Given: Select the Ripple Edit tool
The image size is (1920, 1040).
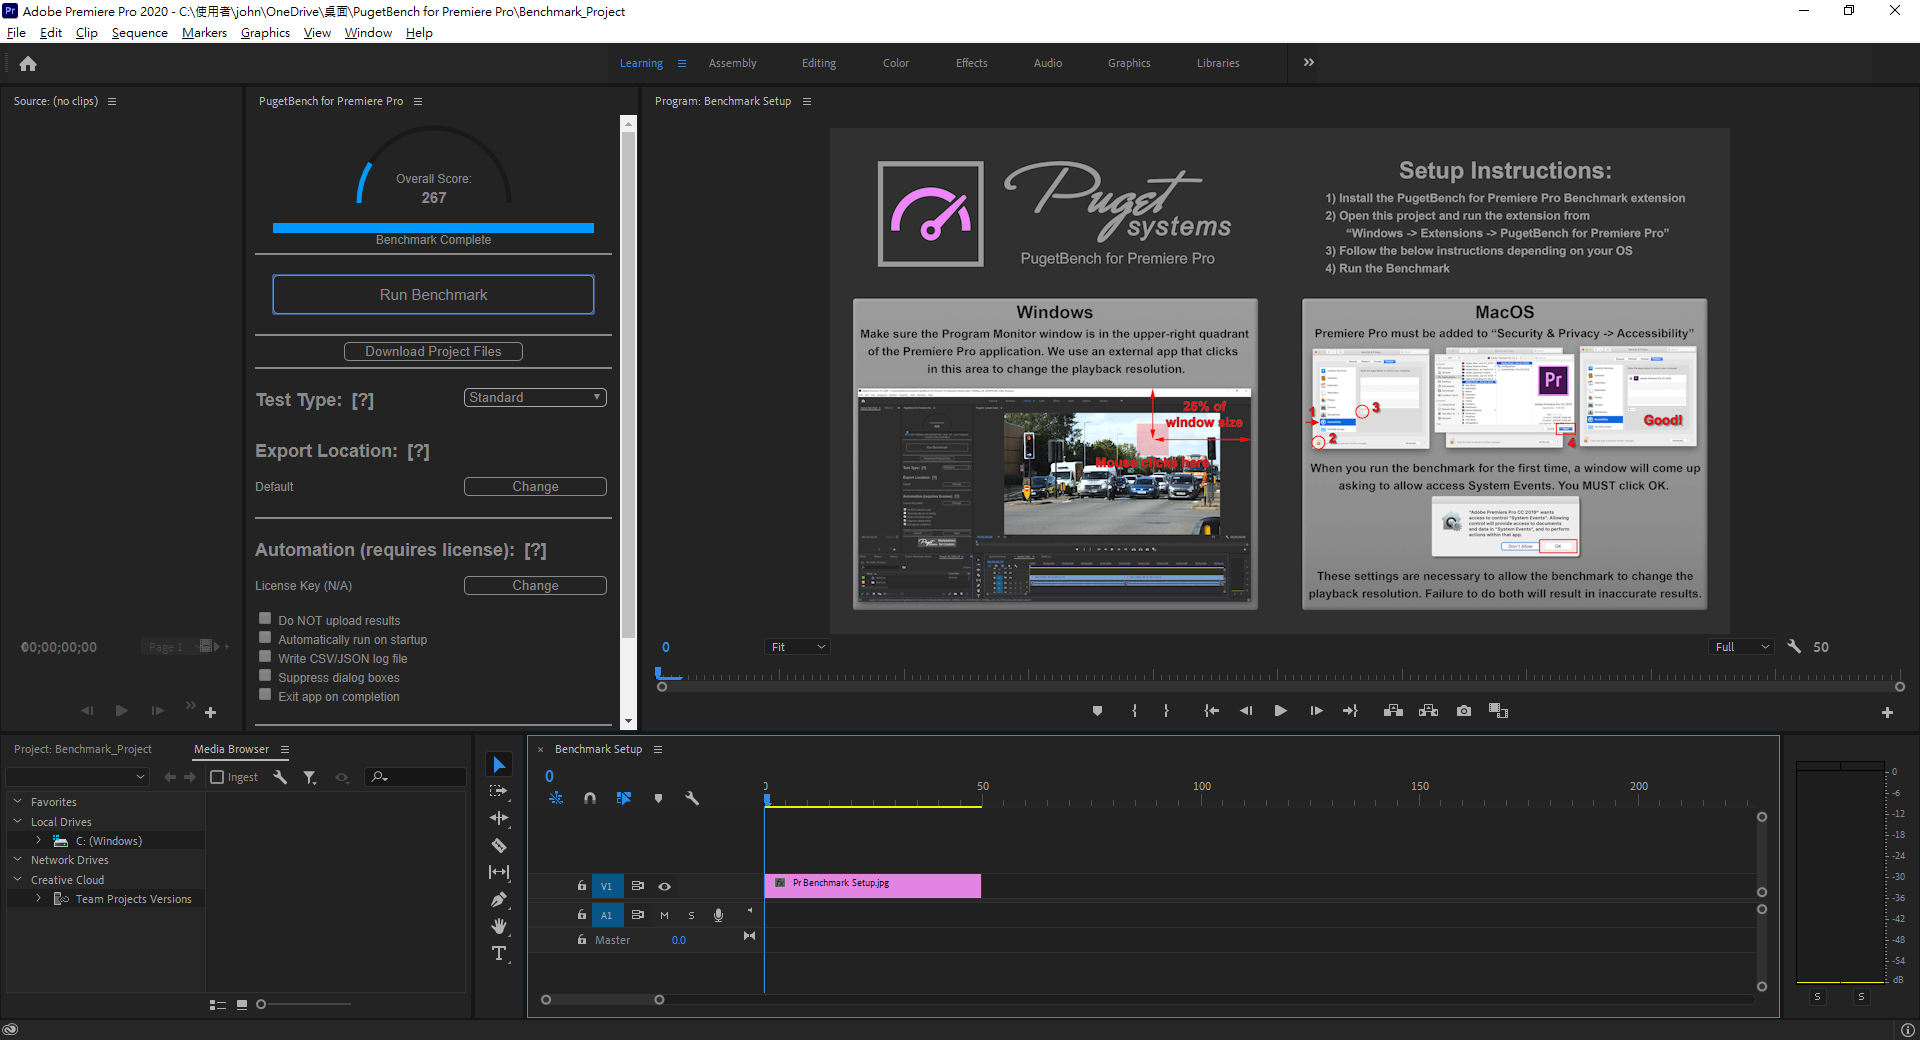Looking at the screenshot, I should point(499,818).
